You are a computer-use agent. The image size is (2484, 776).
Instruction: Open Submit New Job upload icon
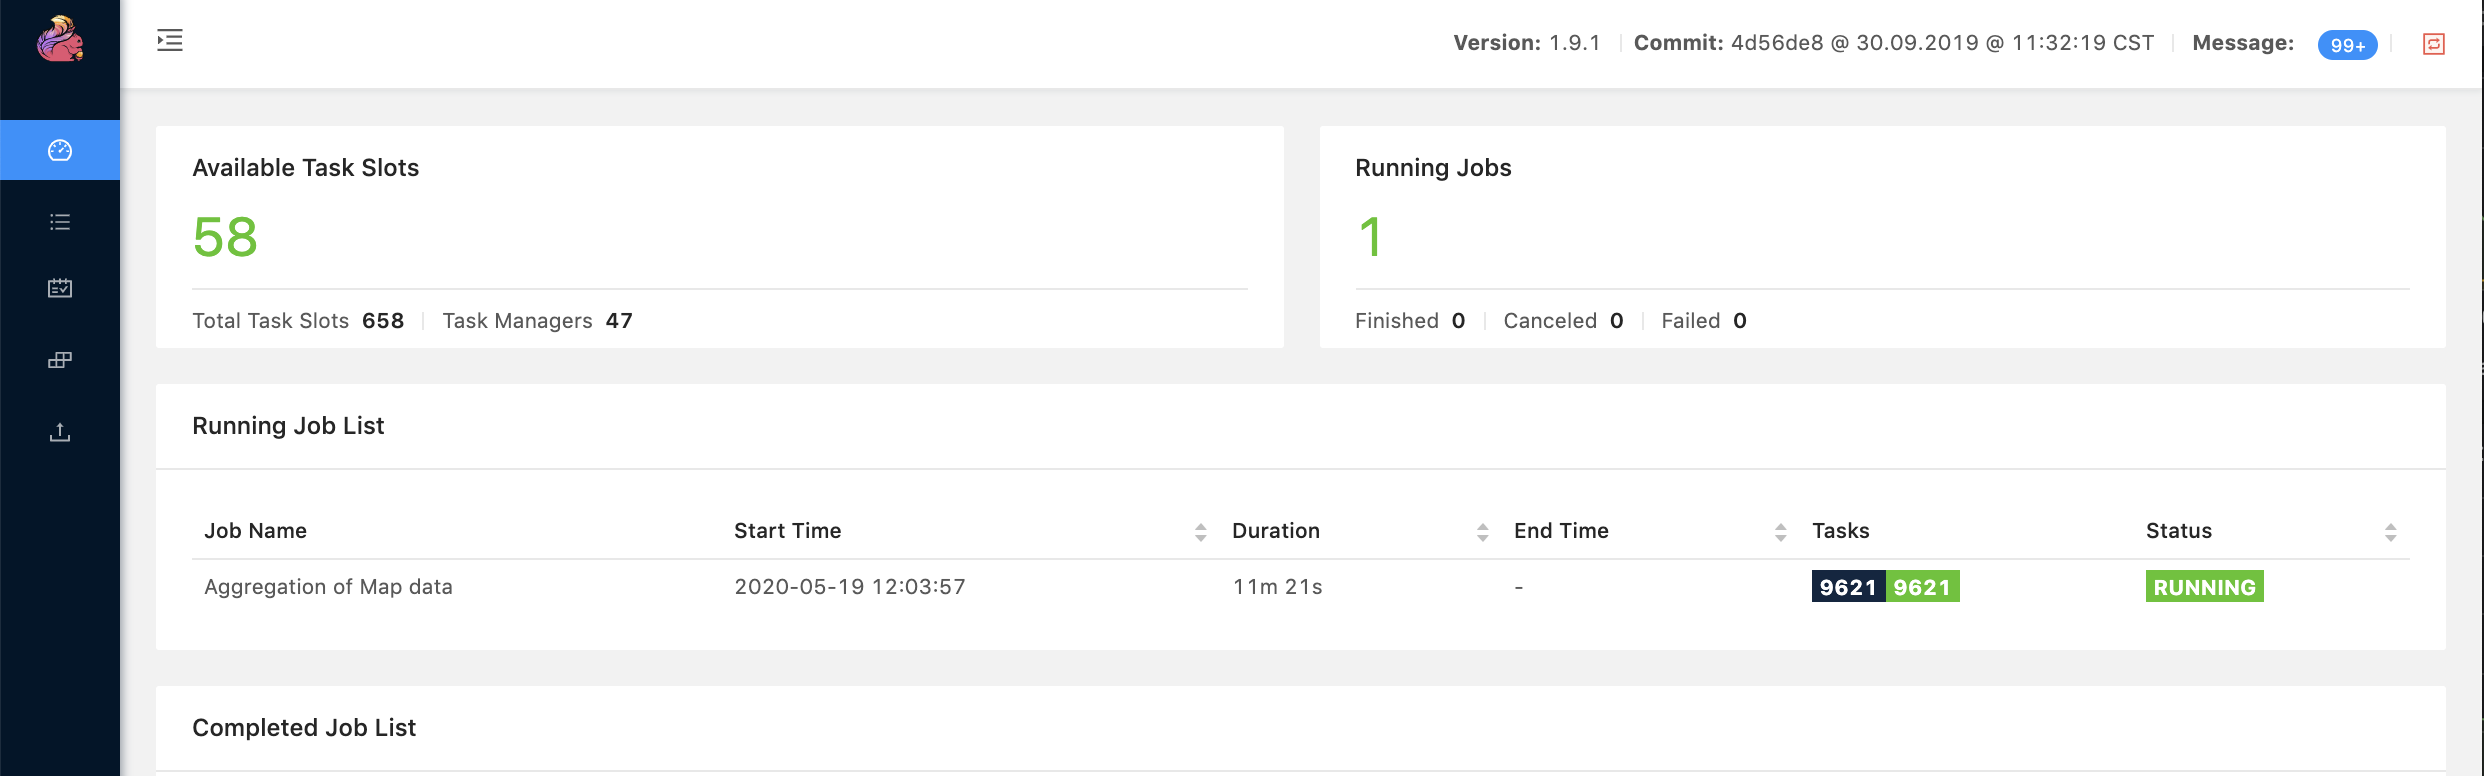tap(60, 432)
